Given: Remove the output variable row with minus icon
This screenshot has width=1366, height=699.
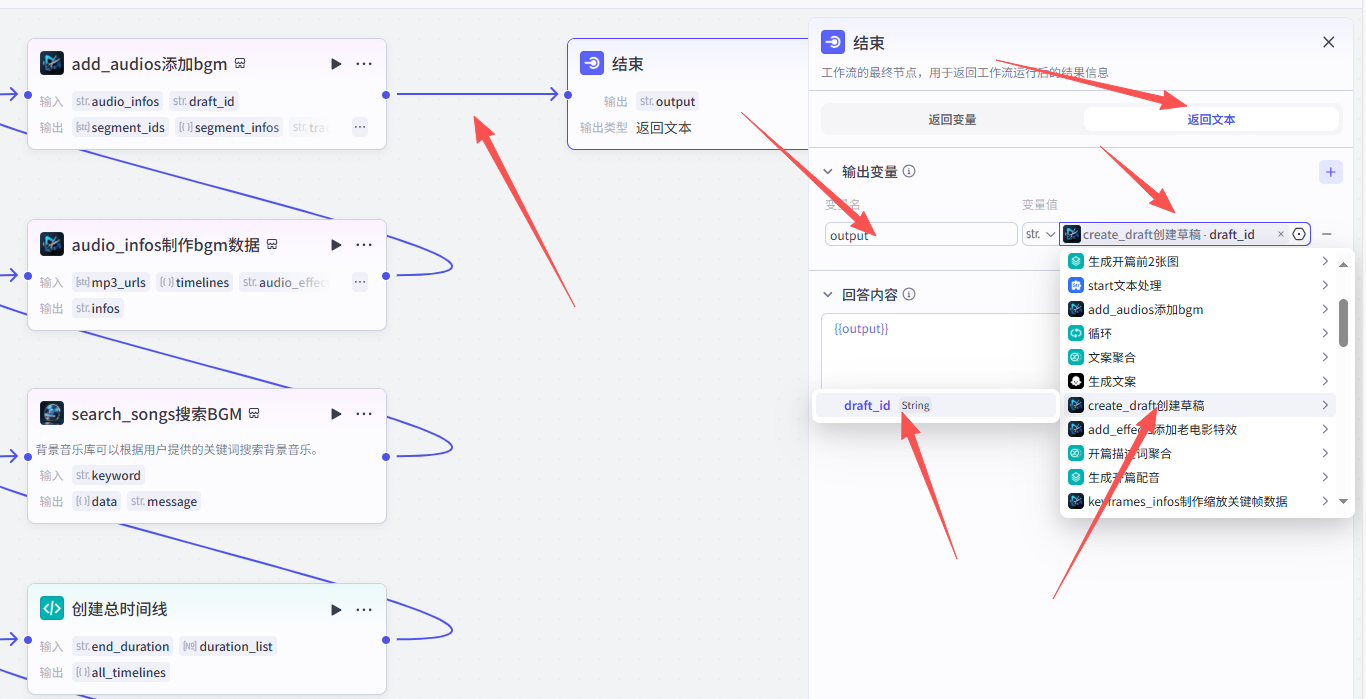Looking at the screenshot, I should 1327,234.
